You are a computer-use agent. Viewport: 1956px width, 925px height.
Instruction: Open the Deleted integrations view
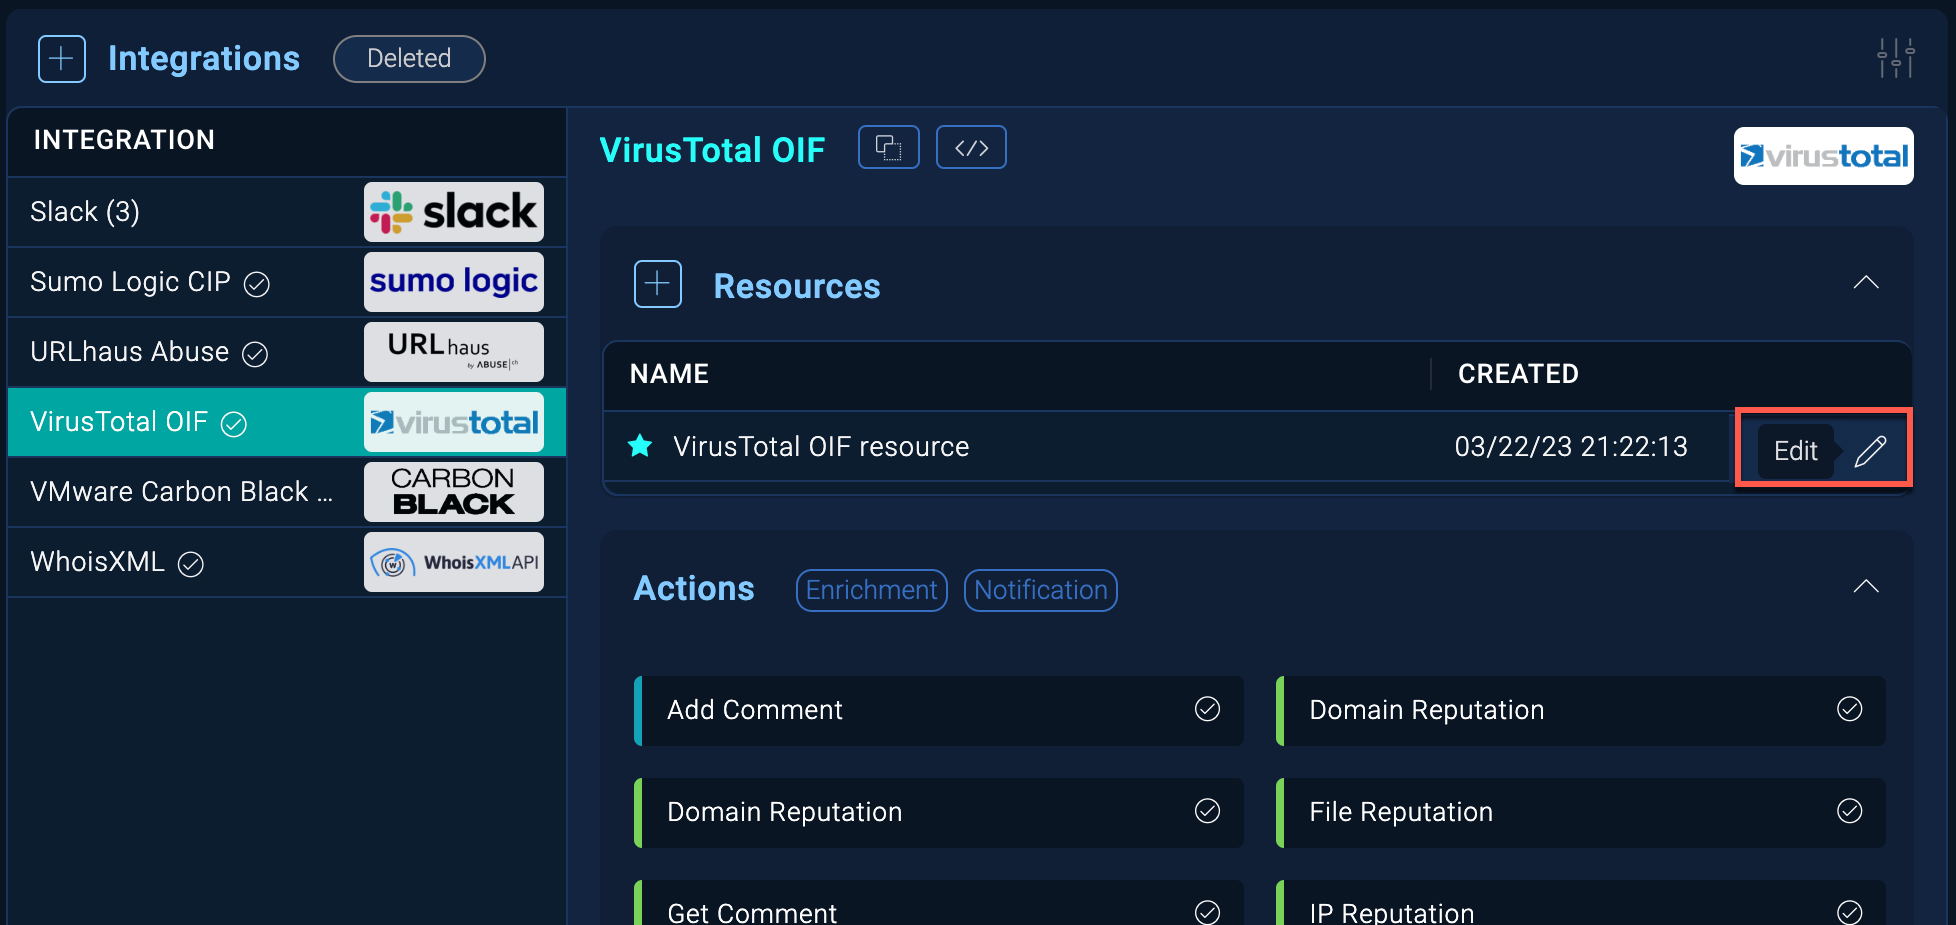point(408,58)
